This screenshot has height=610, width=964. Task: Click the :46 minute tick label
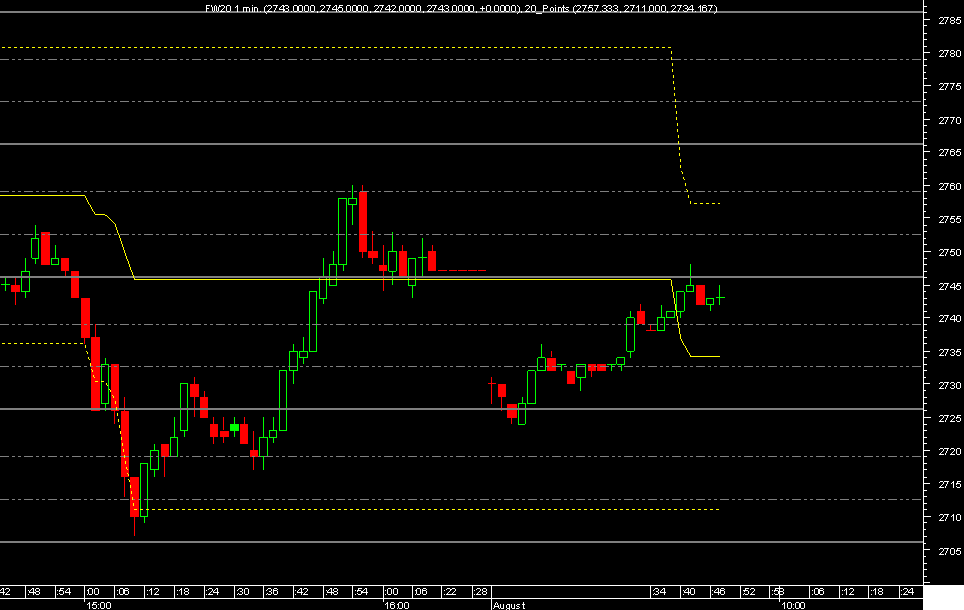click(x=718, y=592)
